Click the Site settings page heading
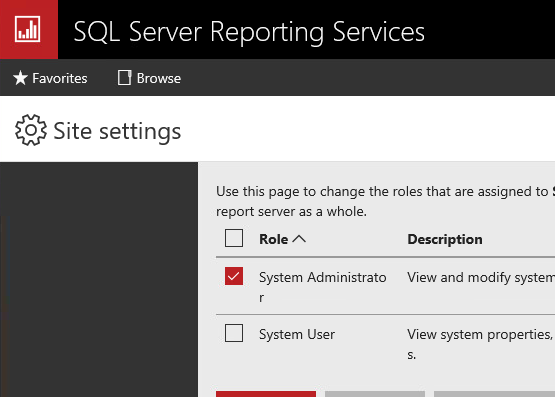Image resolution: width=555 pixels, height=397 pixels. point(117,131)
